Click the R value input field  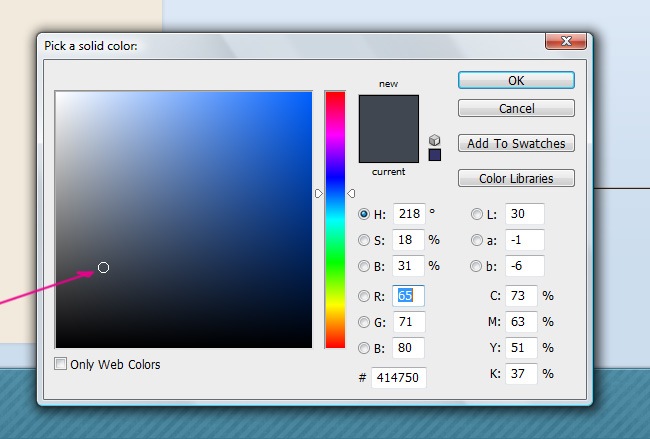point(409,296)
